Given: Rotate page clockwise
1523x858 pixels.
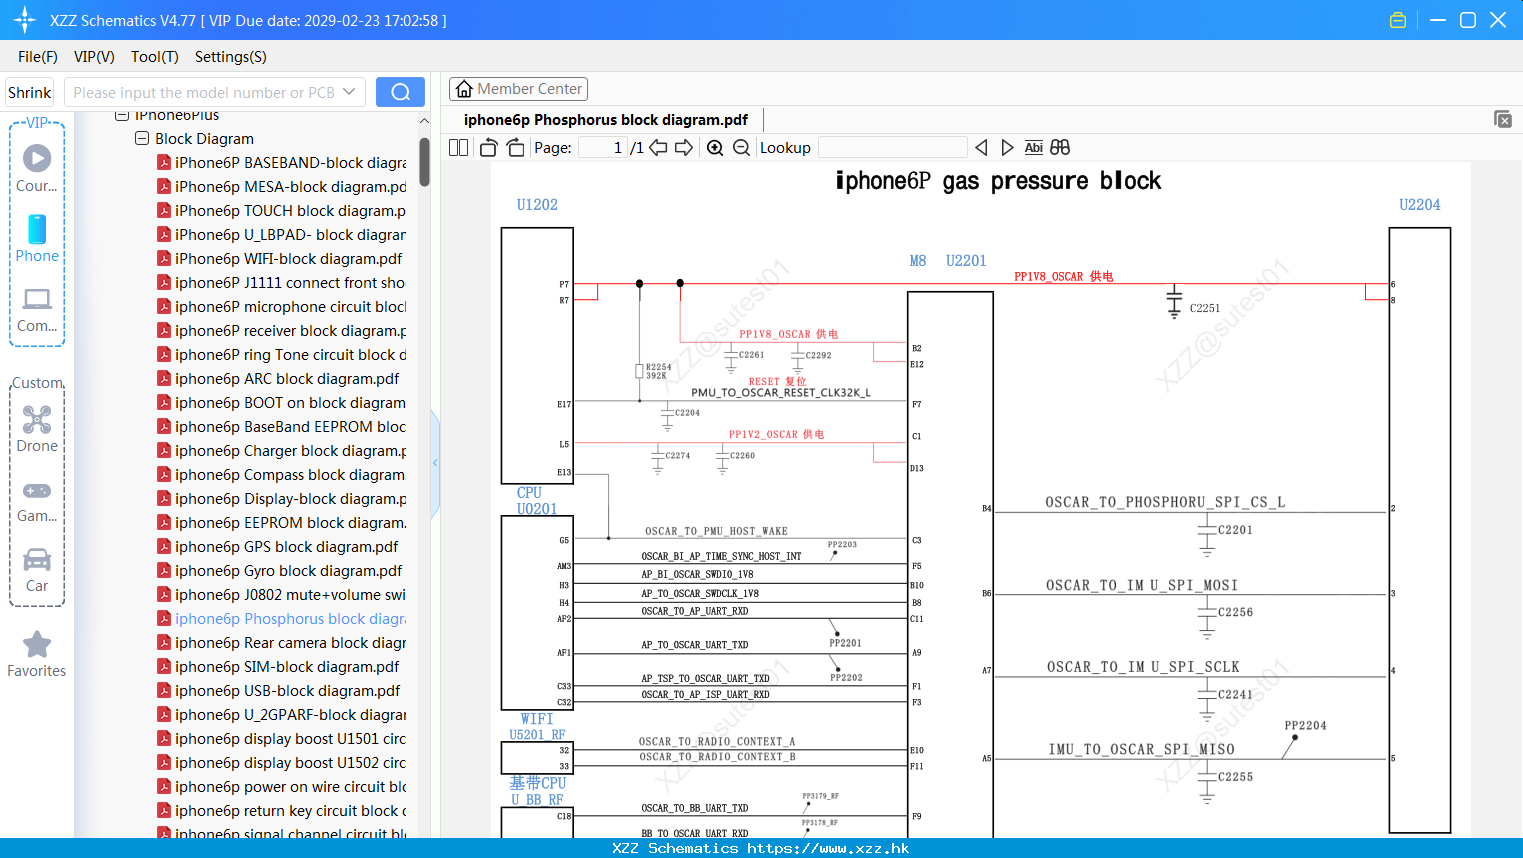Looking at the screenshot, I should click(x=515, y=148).
